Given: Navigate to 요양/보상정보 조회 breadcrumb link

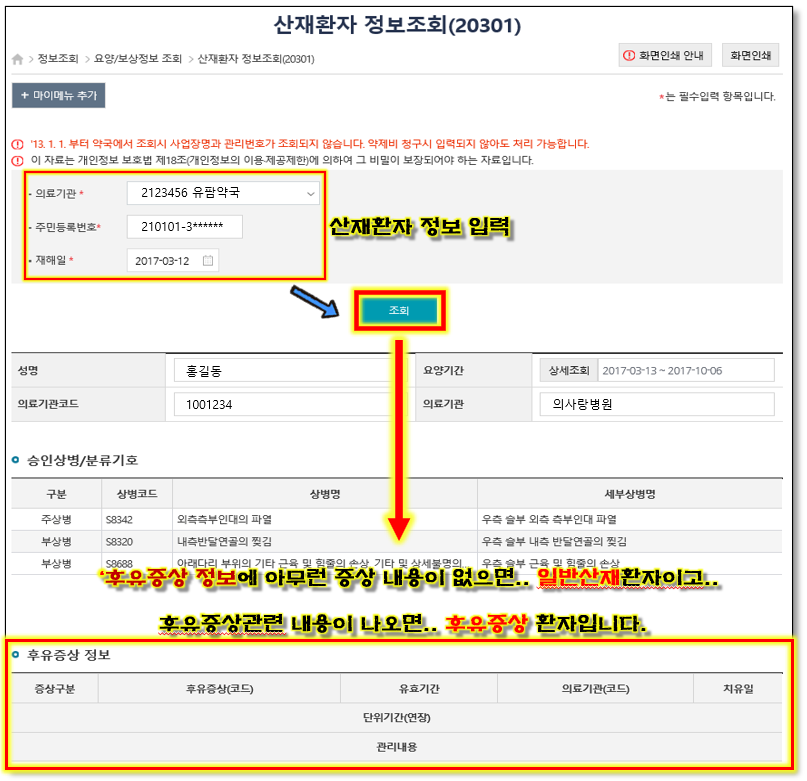Looking at the screenshot, I should 138,59.
